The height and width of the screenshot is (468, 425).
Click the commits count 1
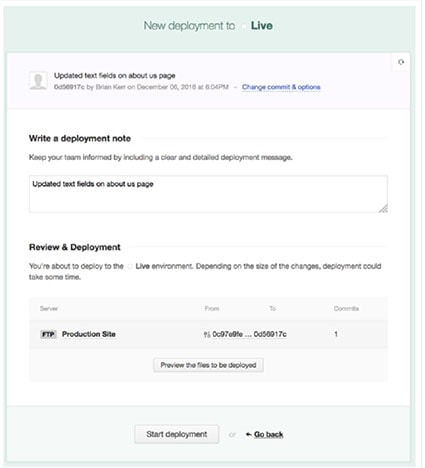click(x=336, y=334)
